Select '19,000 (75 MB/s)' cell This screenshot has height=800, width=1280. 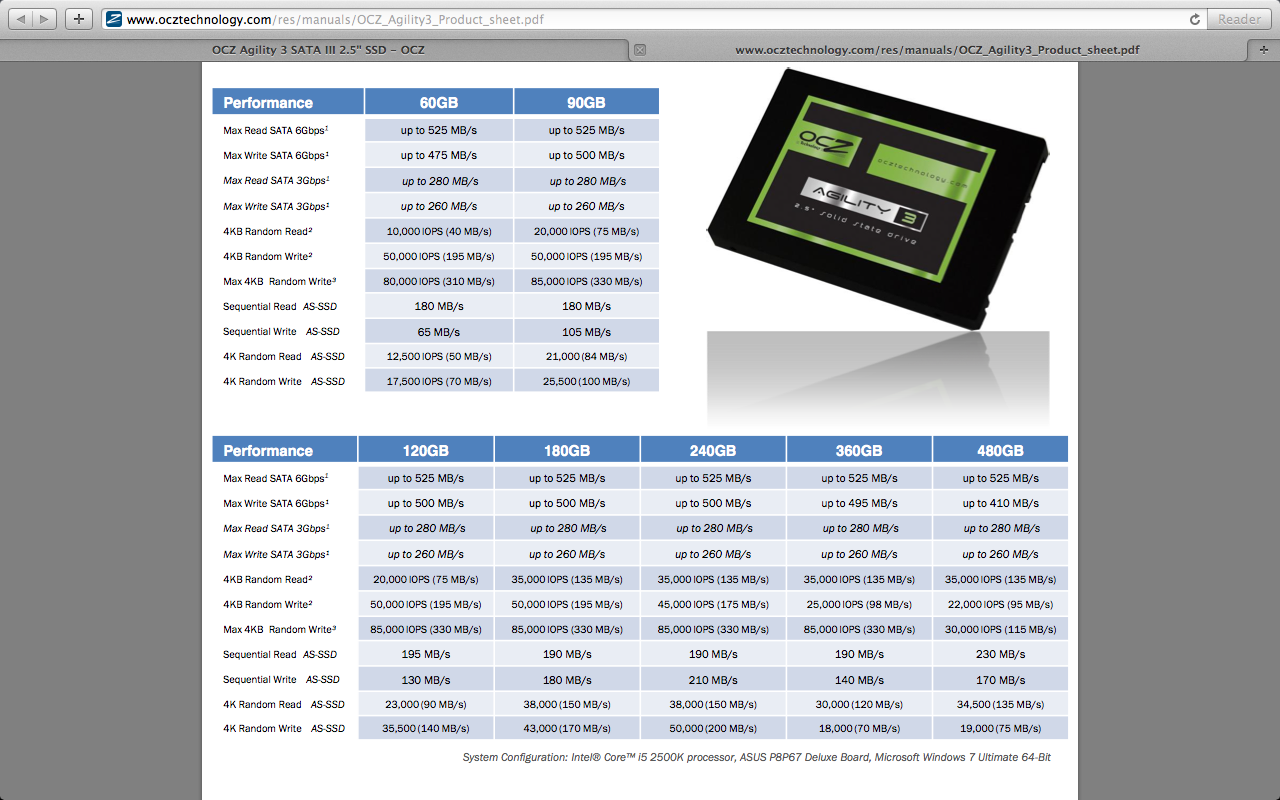(1000, 729)
